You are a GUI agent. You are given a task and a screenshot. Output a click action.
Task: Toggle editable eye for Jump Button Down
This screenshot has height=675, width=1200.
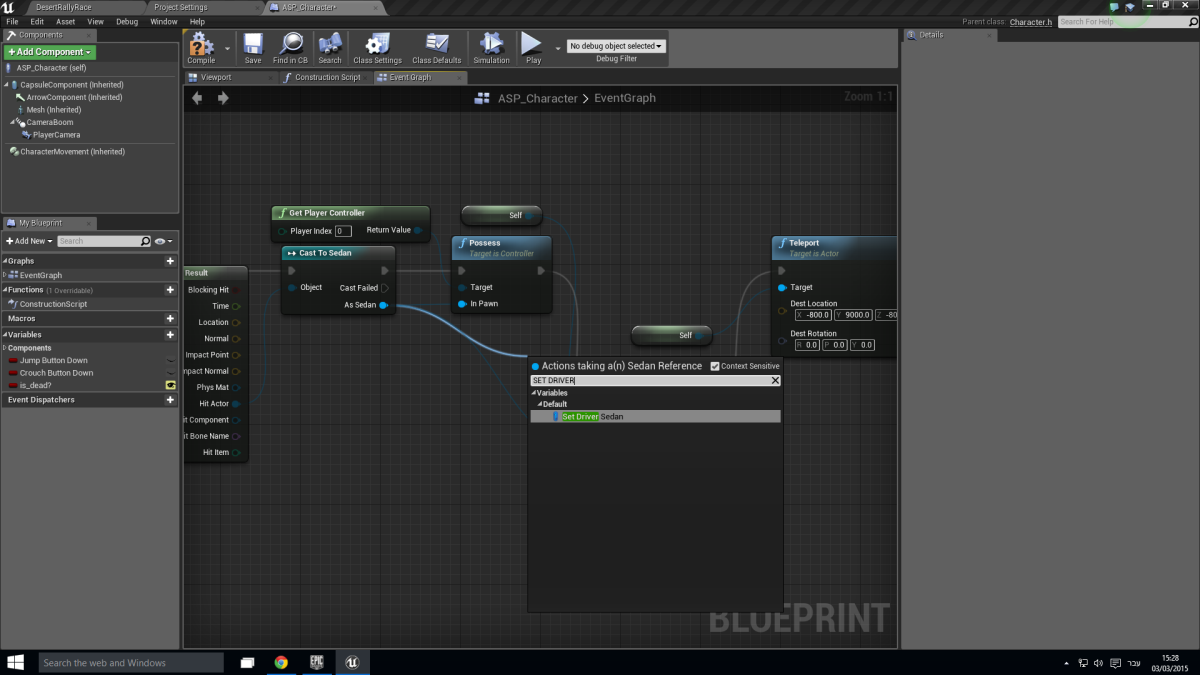click(x=170, y=360)
